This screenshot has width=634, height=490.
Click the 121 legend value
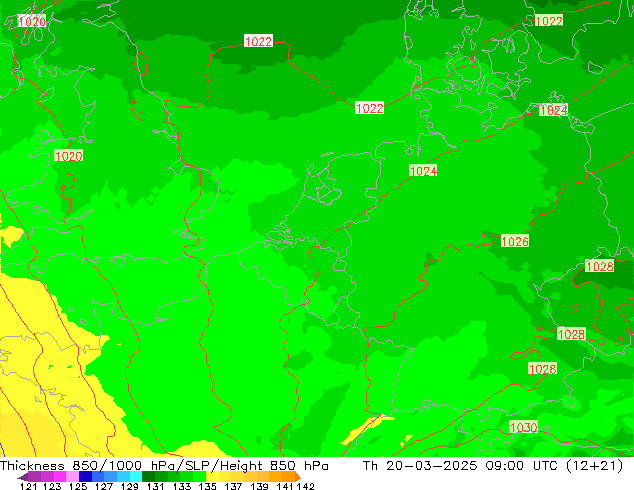pyautogui.click(x=28, y=486)
